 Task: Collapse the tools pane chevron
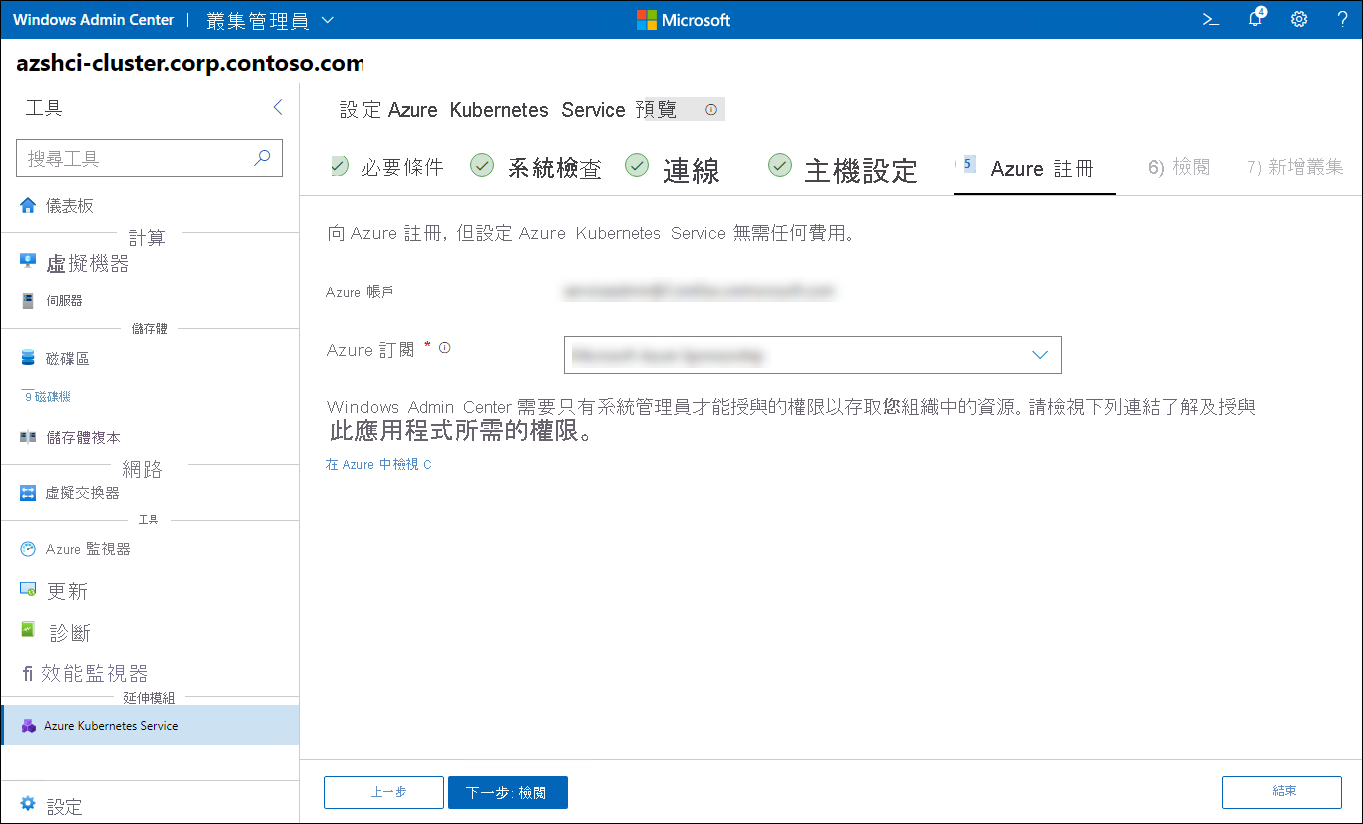[x=278, y=107]
